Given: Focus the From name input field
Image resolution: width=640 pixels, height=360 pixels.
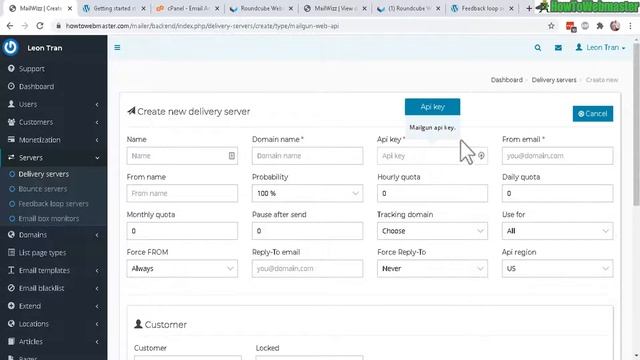Looking at the screenshot, I should coord(182,193).
